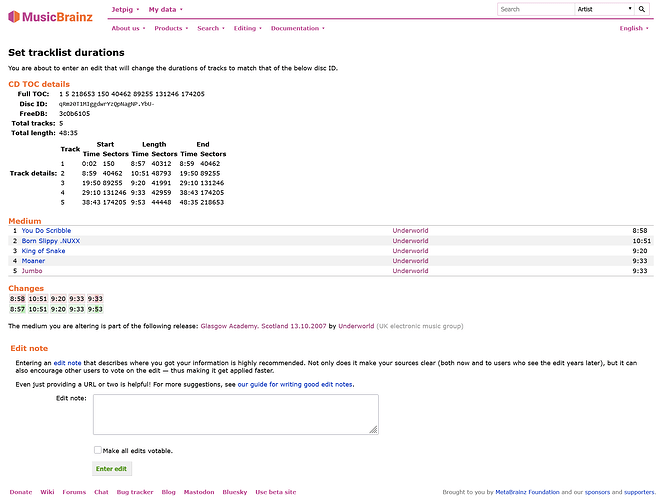Viewport: 662px width, 500px height.
Task: Open the Bug tracker footer link
Action: [135, 492]
